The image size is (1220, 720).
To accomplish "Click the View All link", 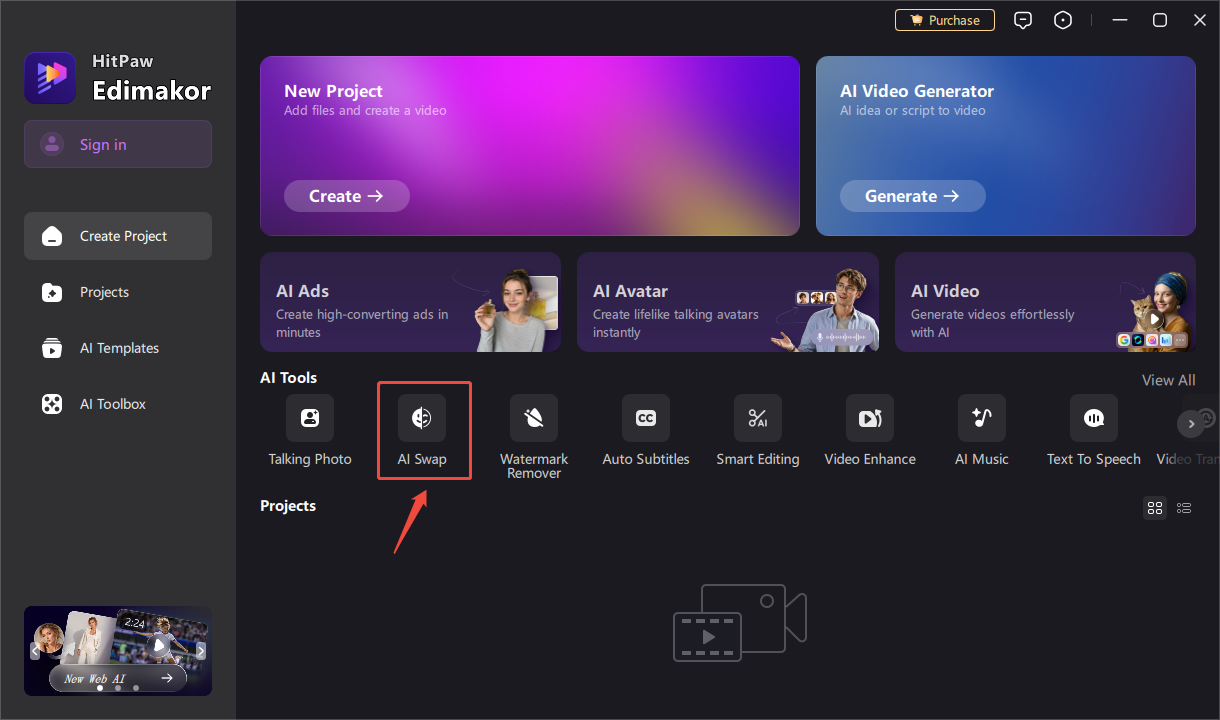I will coord(1168,380).
